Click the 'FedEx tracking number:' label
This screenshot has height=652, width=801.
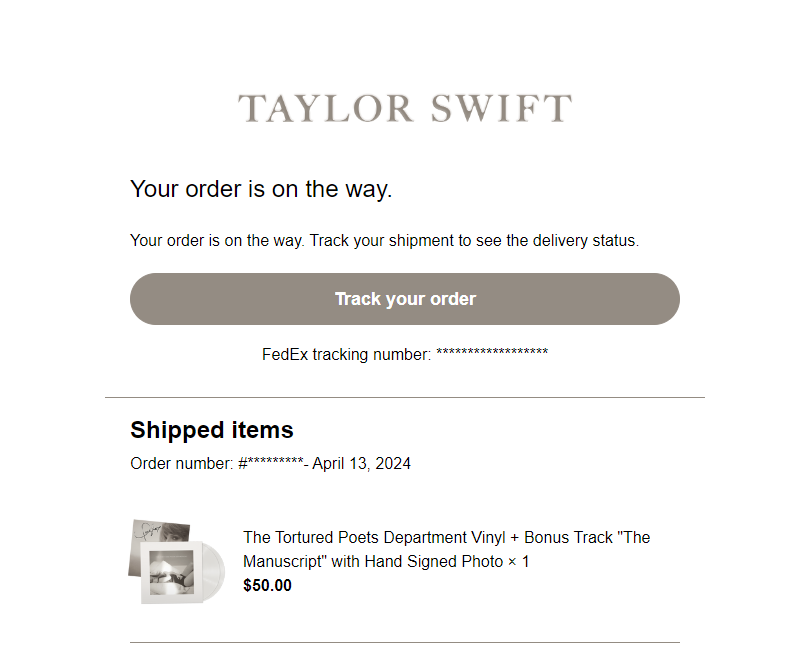click(347, 354)
